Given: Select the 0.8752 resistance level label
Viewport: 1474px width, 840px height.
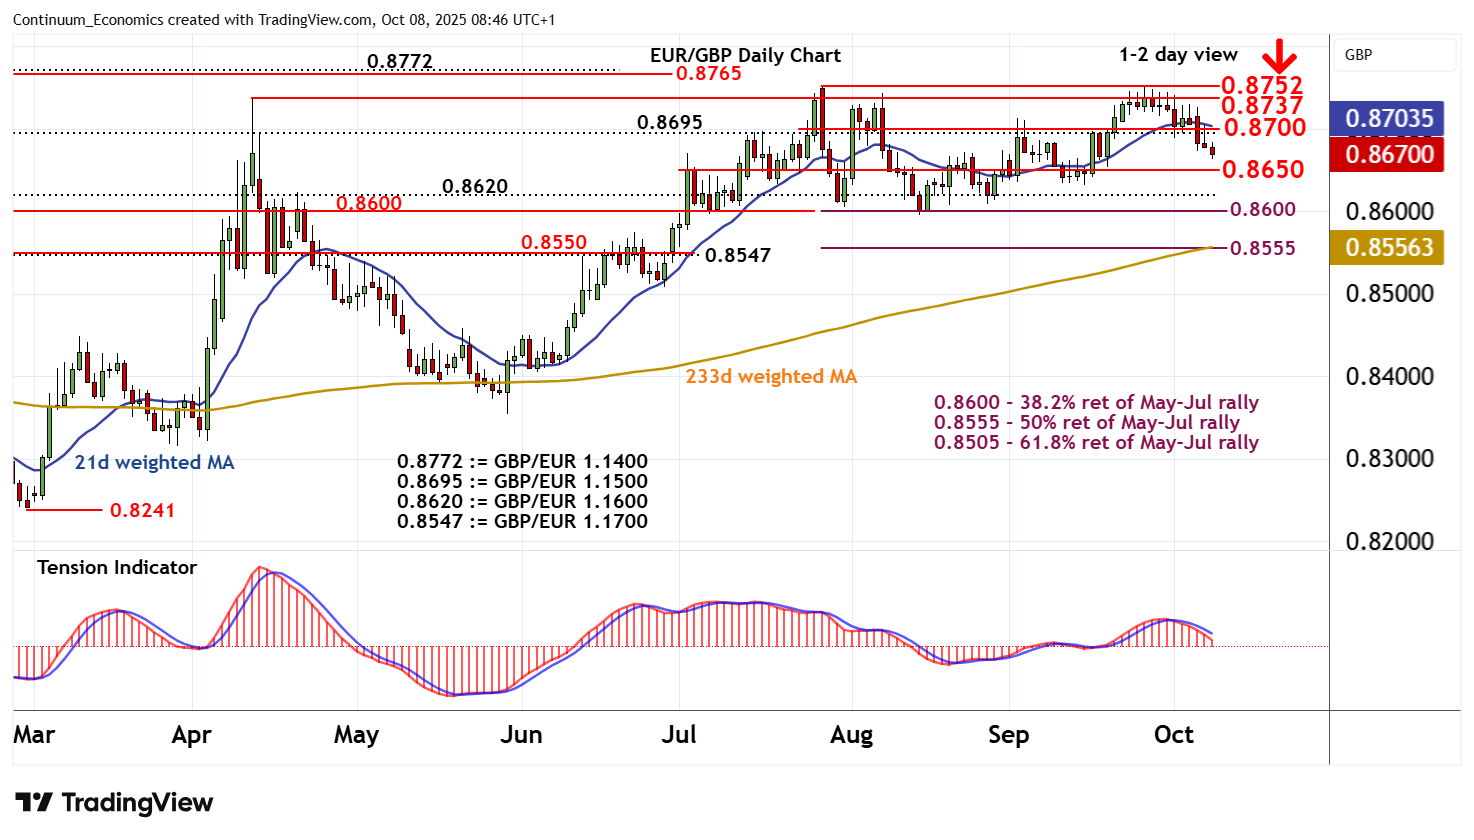Looking at the screenshot, I should pos(1261,85).
